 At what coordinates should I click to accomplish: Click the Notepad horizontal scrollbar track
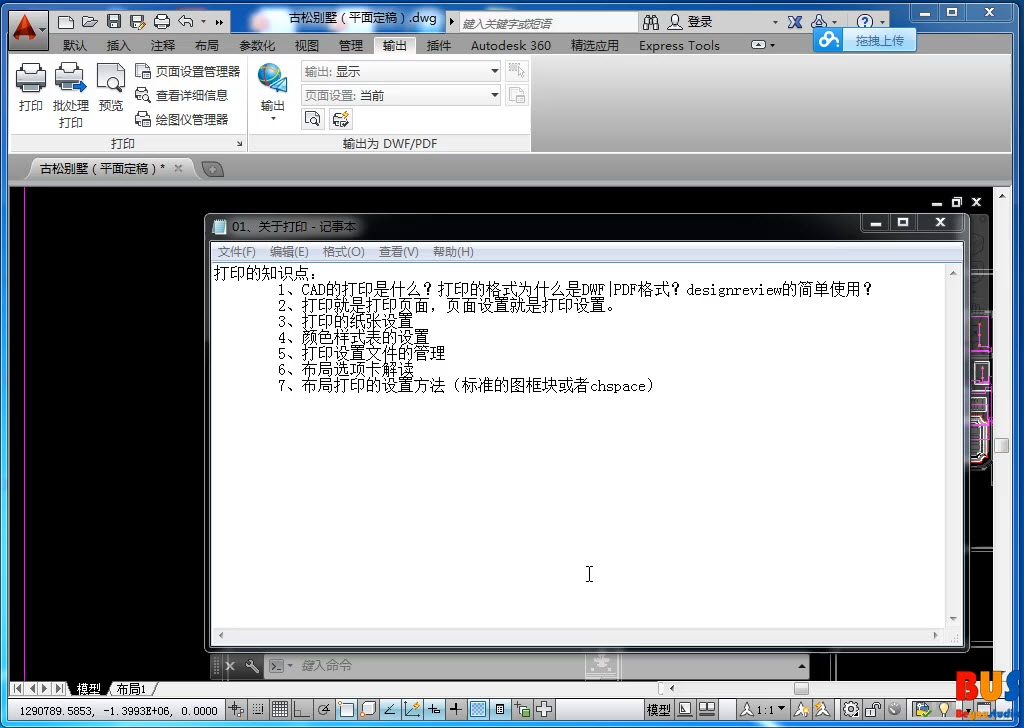(x=580, y=635)
